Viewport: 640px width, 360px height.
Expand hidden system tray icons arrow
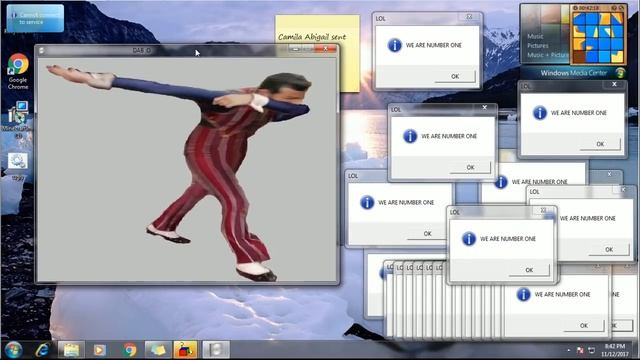pyautogui.click(x=569, y=350)
